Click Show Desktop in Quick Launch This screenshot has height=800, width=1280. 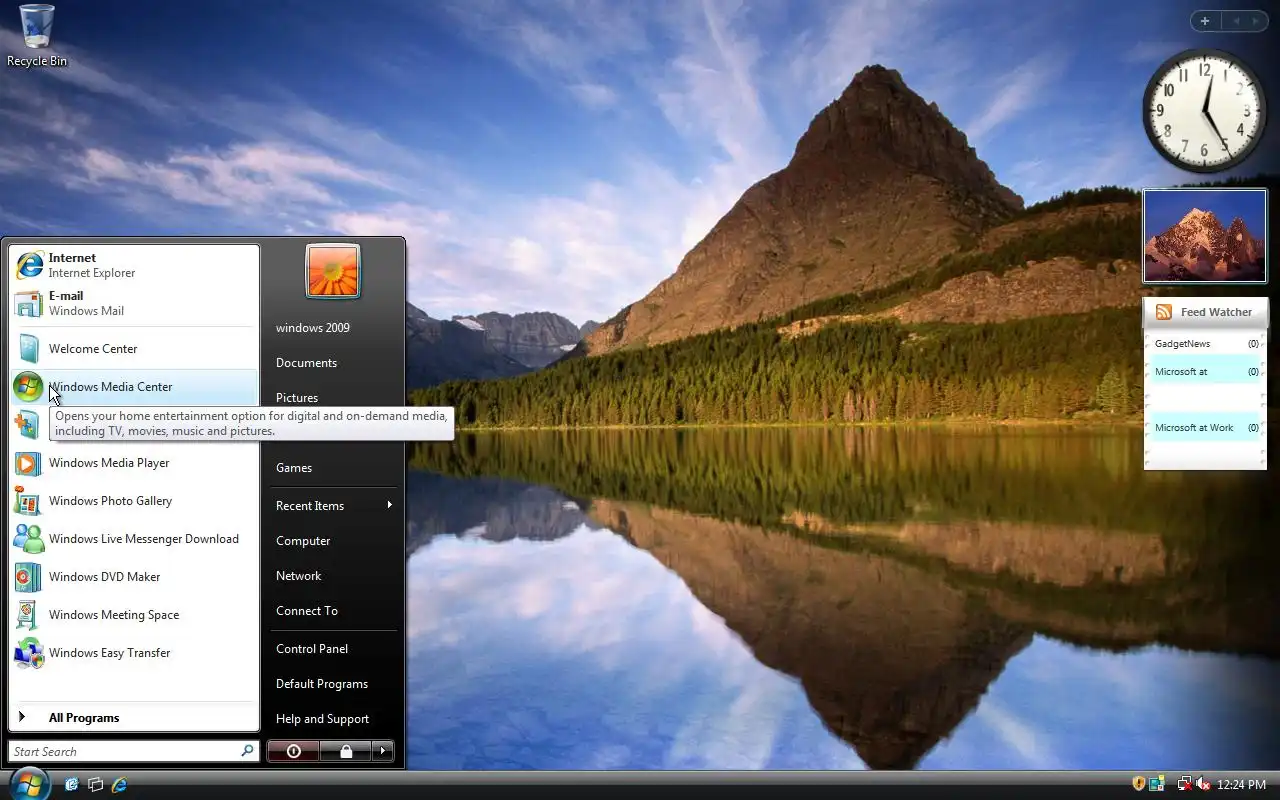click(72, 784)
